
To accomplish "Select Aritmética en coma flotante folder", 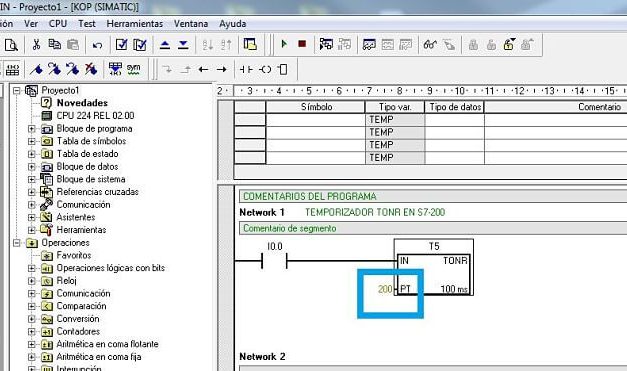I will click(107, 344).
